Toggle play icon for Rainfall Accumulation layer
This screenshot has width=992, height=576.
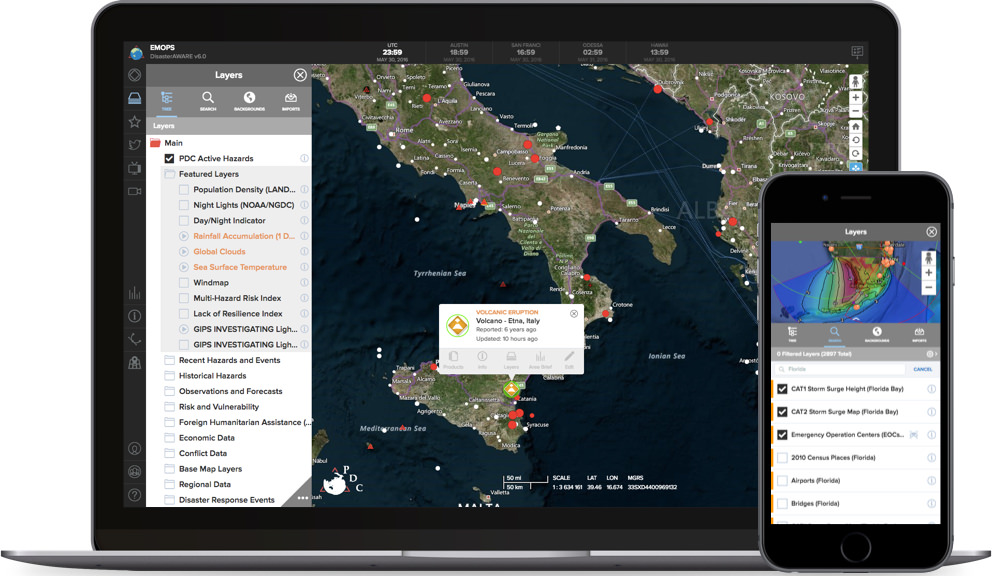click(183, 236)
